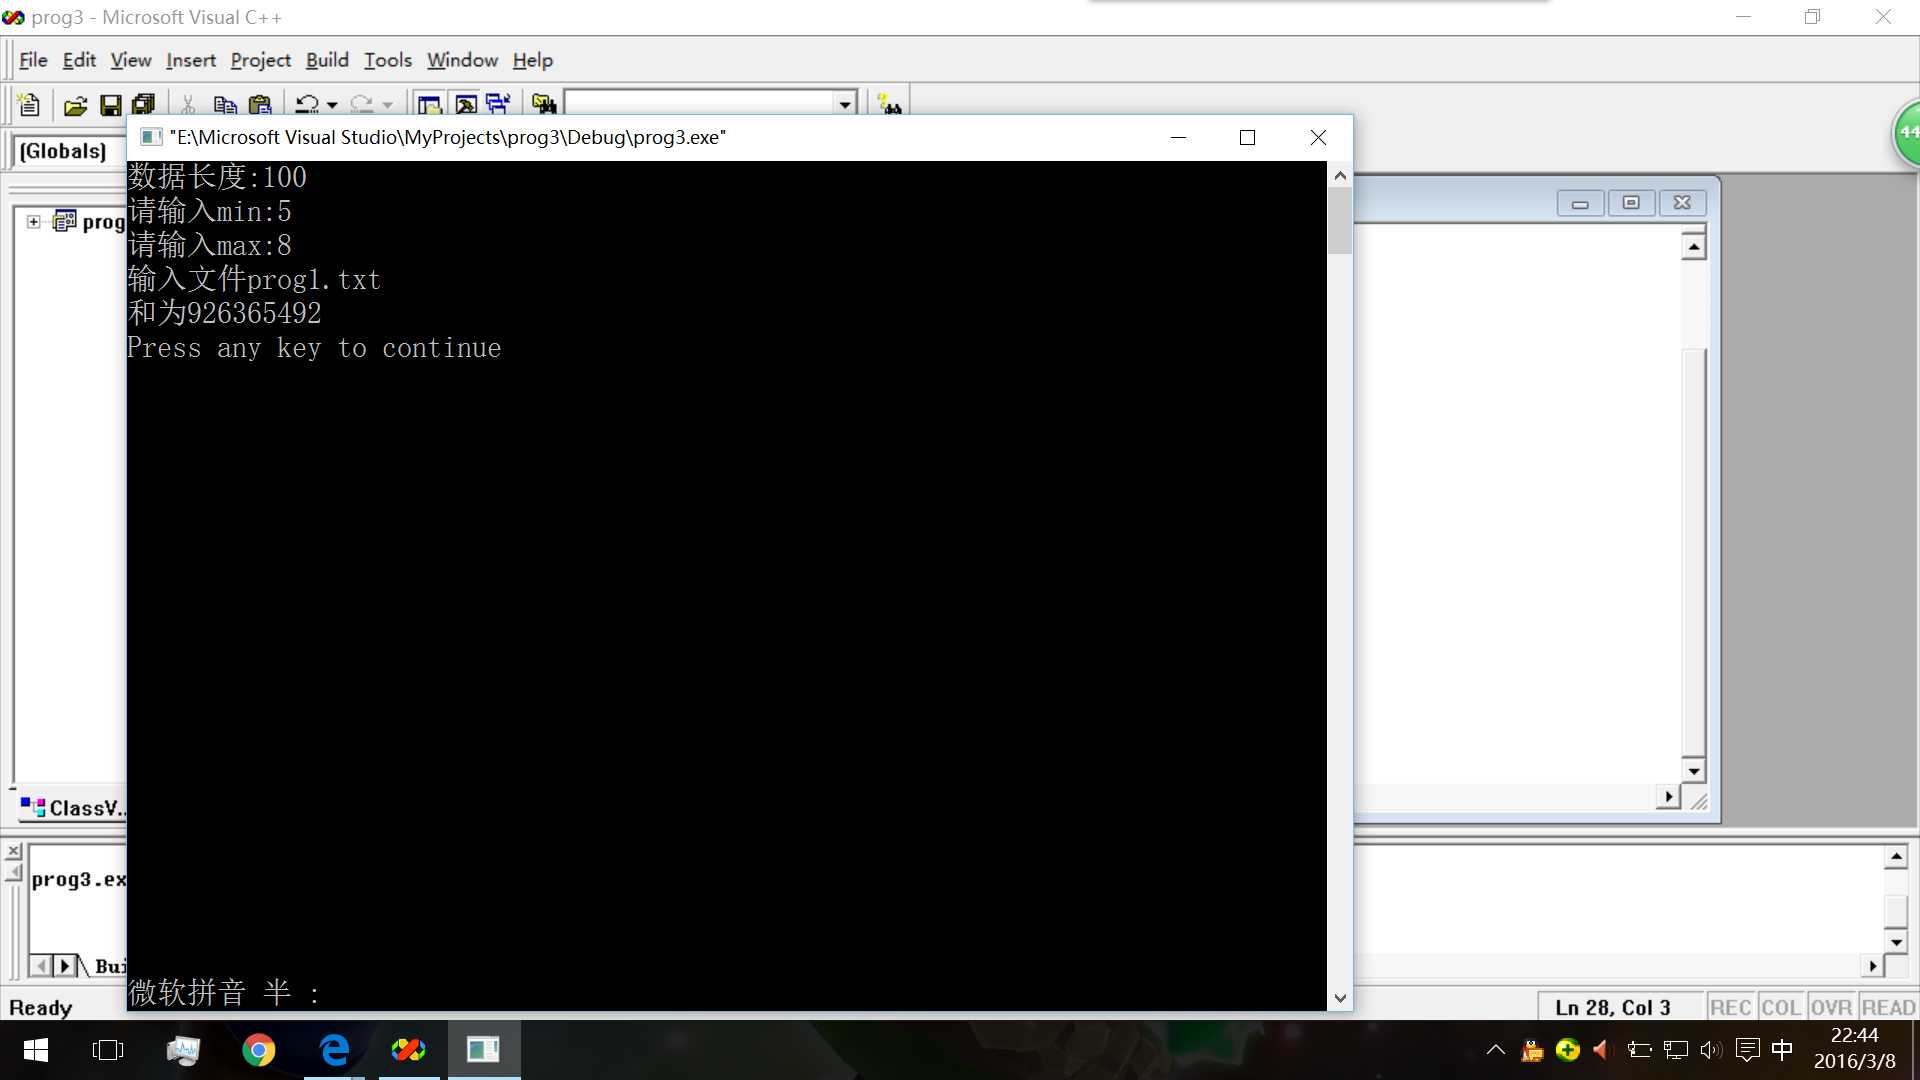
Task: Switch to the ClassView tab
Action: tap(75, 808)
